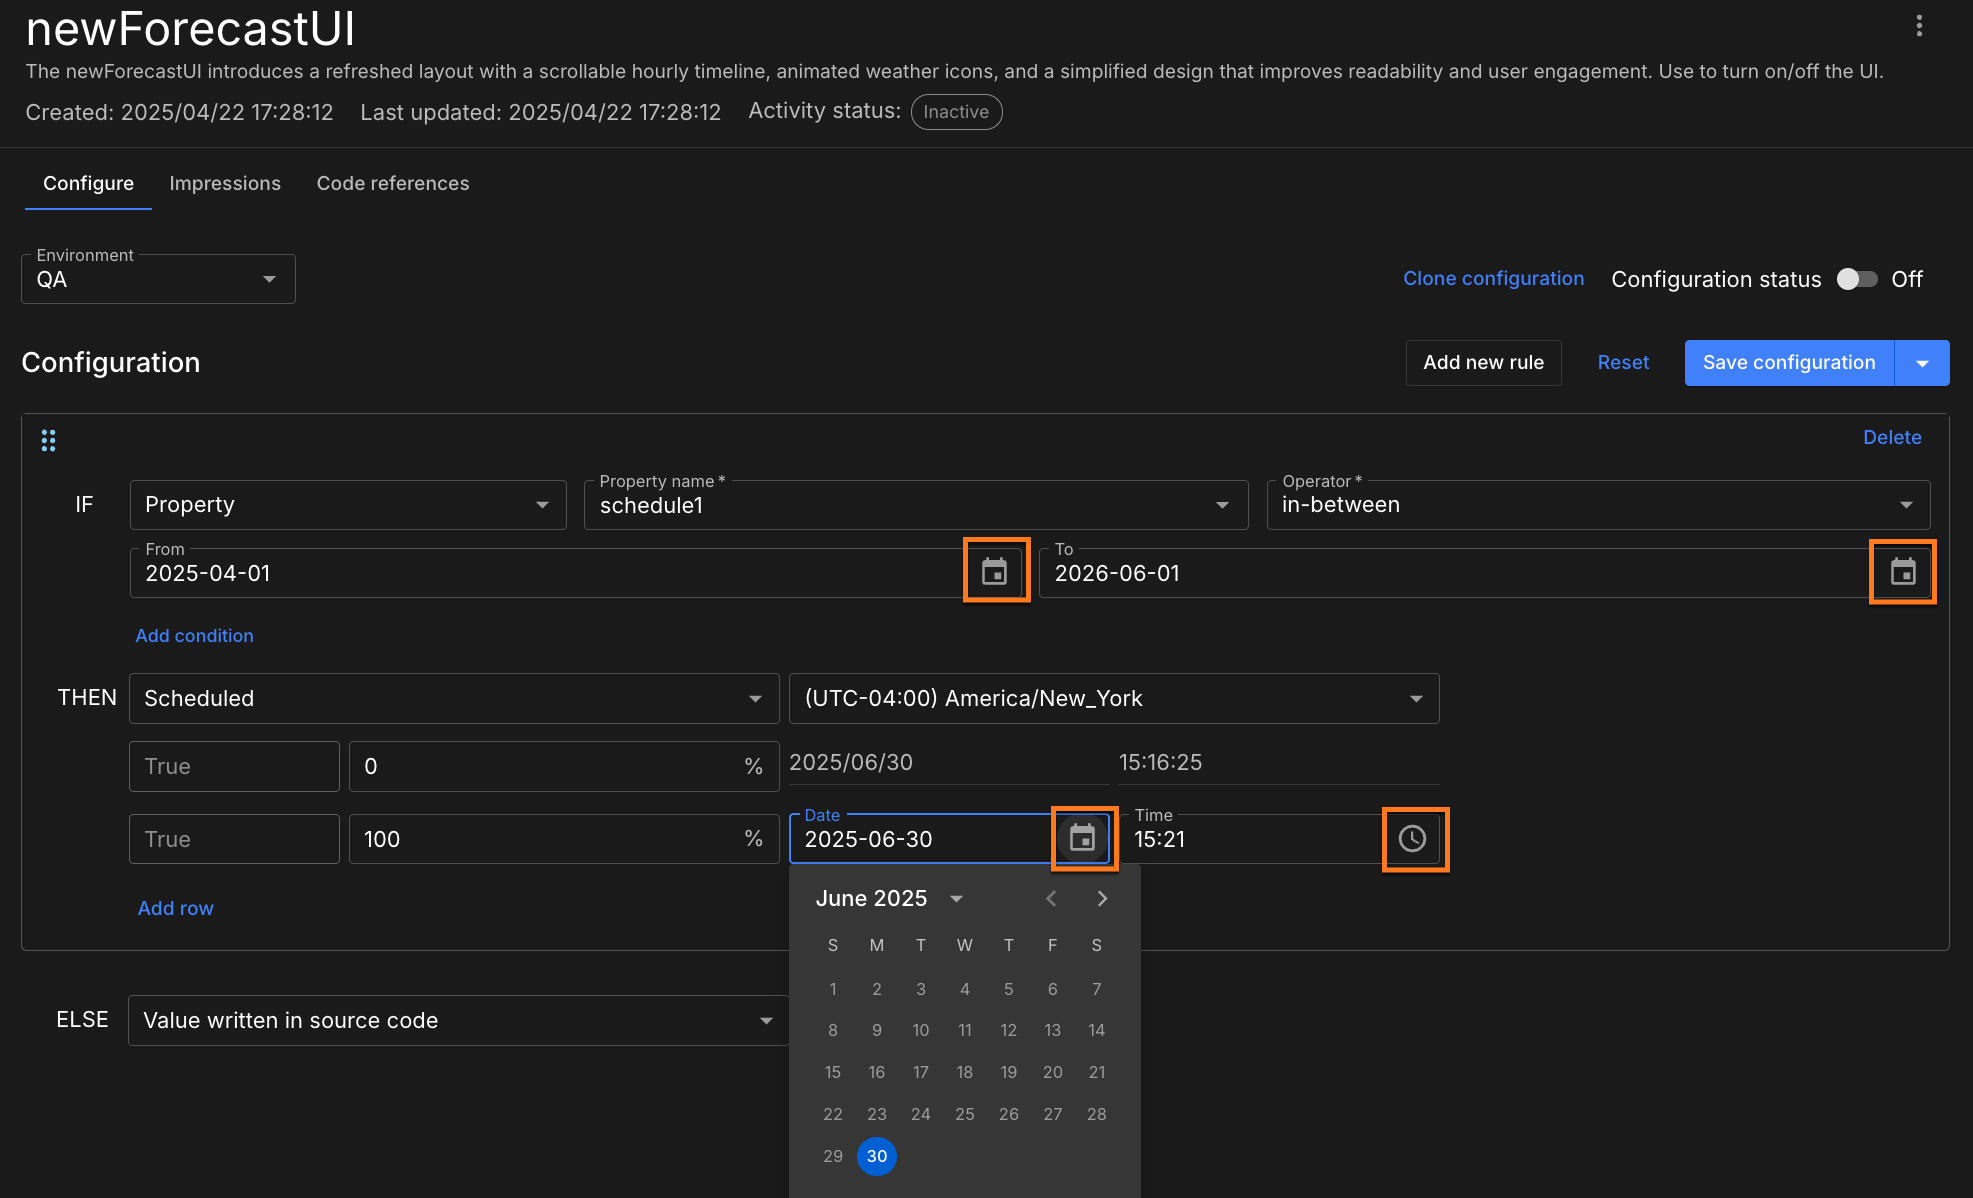This screenshot has height=1198, width=1973.
Task: Click the Add new rule button
Action: click(1483, 363)
